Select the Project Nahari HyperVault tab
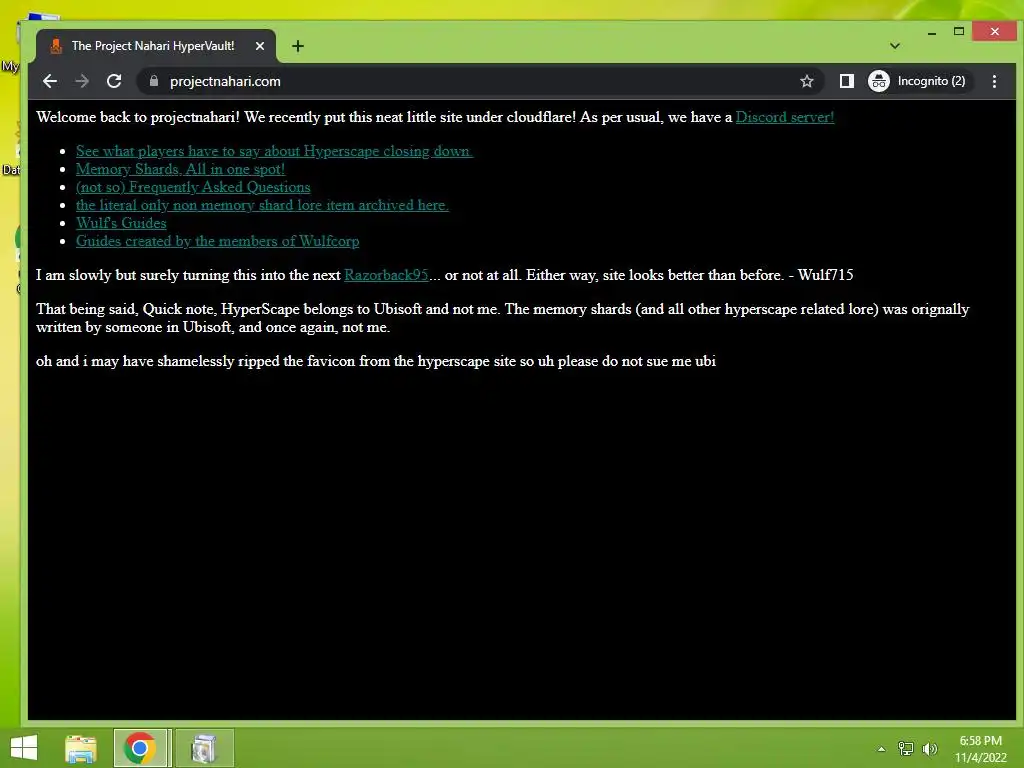The height and width of the screenshot is (768, 1024). tap(156, 46)
